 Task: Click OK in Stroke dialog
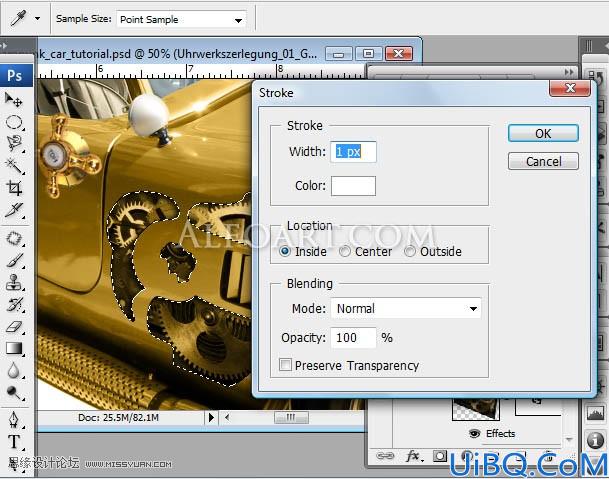[x=543, y=133]
